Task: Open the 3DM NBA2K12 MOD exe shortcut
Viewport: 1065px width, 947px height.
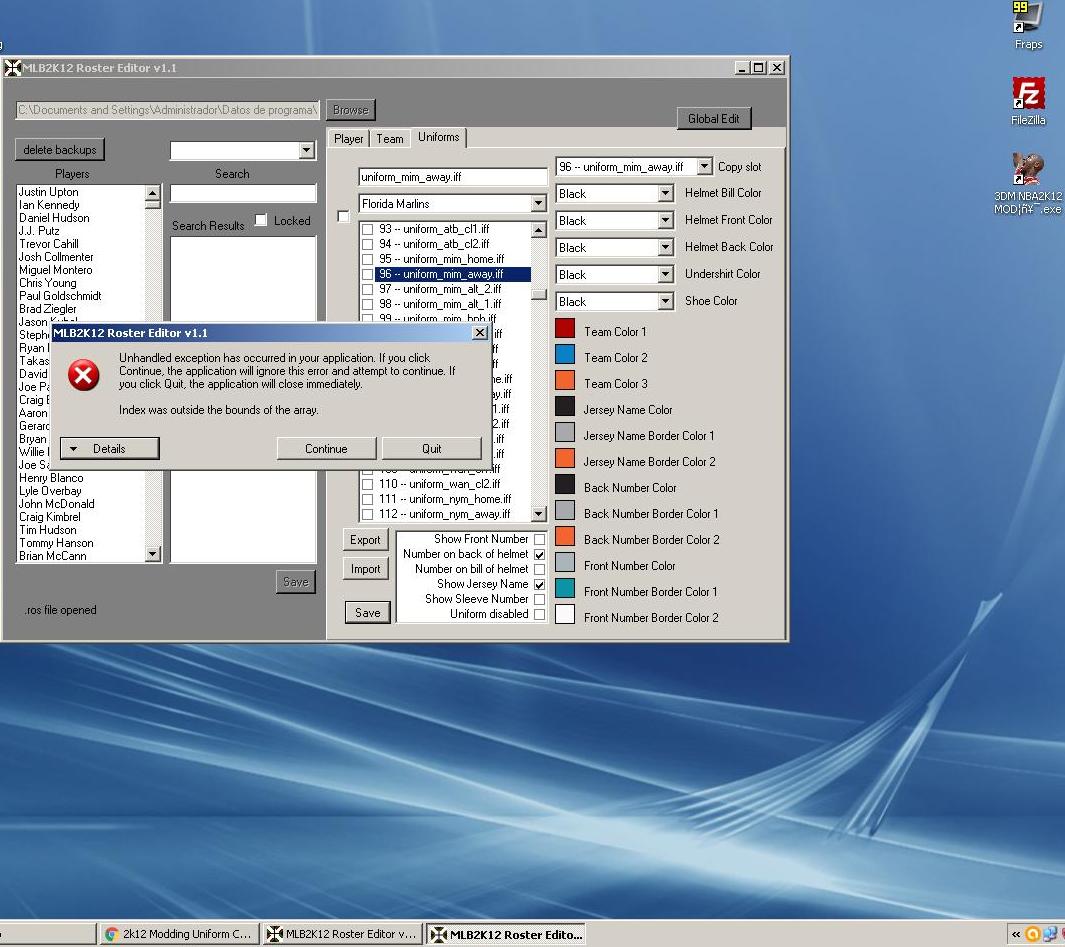Action: (1027, 183)
